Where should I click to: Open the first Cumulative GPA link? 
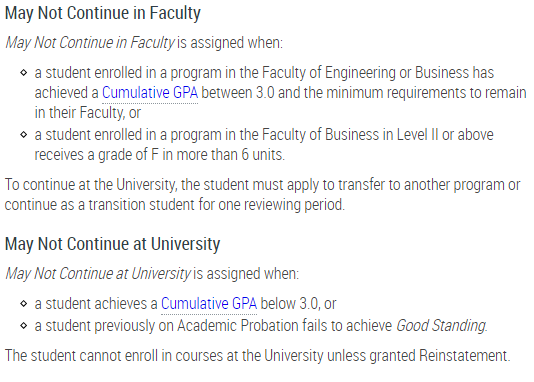pos(150,93)
